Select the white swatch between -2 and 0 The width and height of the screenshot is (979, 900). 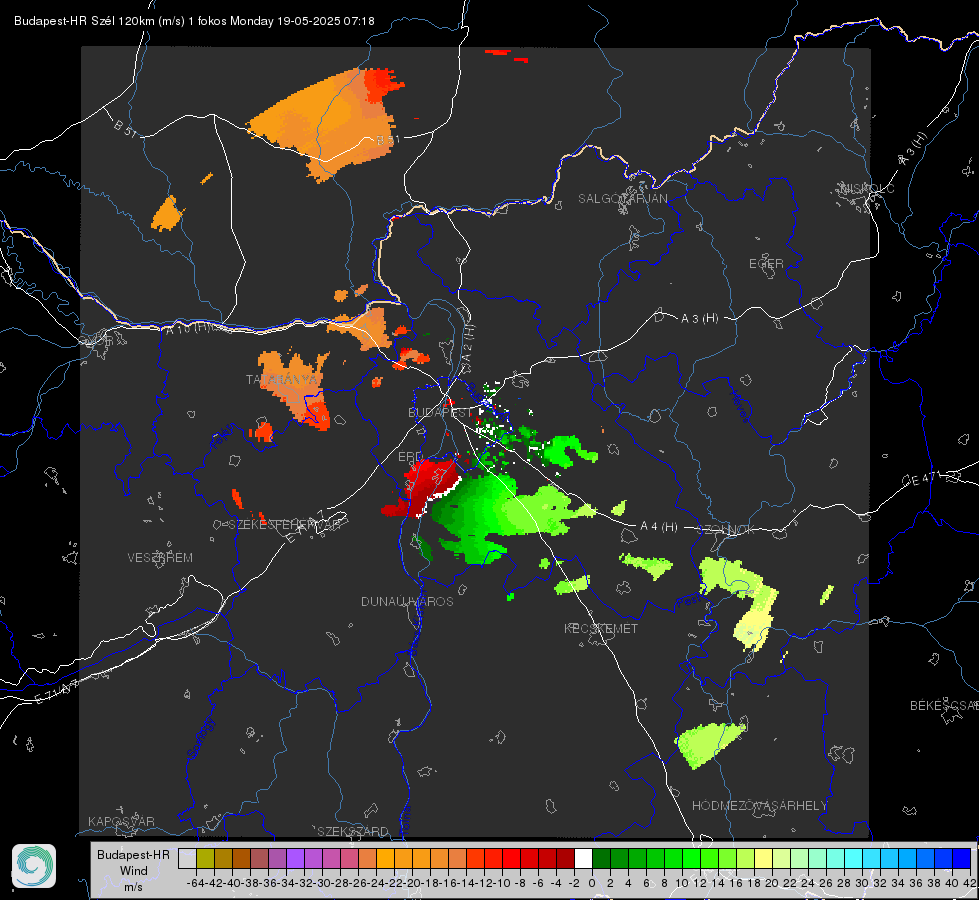(583, 858)
